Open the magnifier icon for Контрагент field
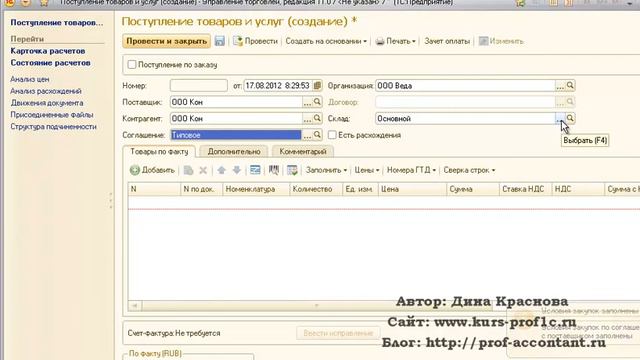The height and width of the screenshot is (360, 640). pos(317,118)
